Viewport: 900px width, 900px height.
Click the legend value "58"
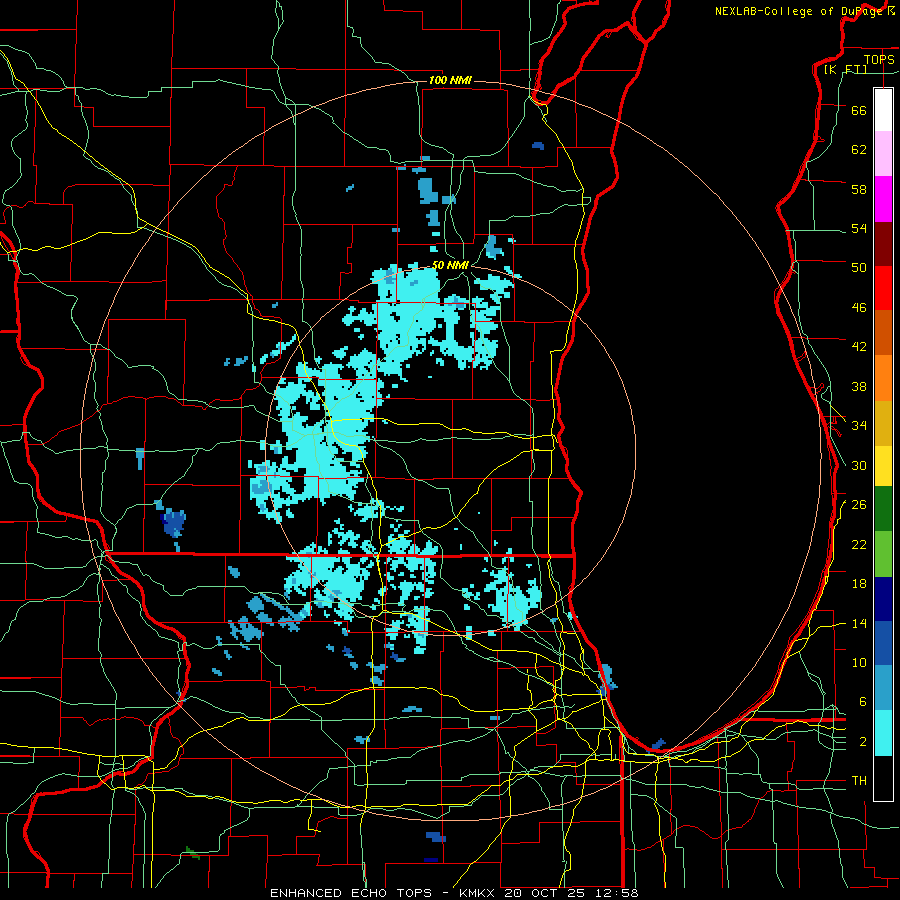point(859,189)
